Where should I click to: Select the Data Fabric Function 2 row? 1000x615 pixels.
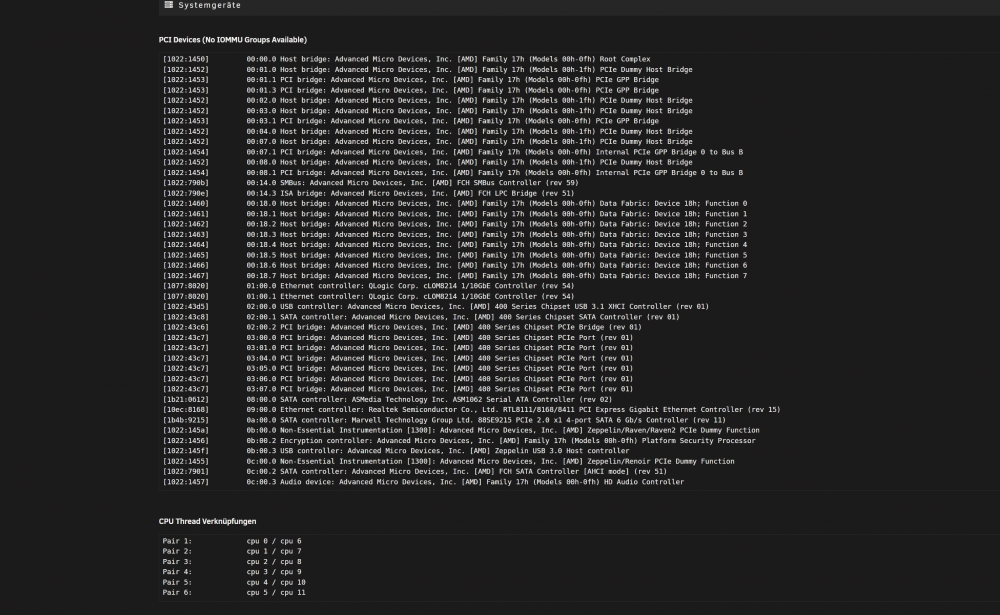(455, 224)
